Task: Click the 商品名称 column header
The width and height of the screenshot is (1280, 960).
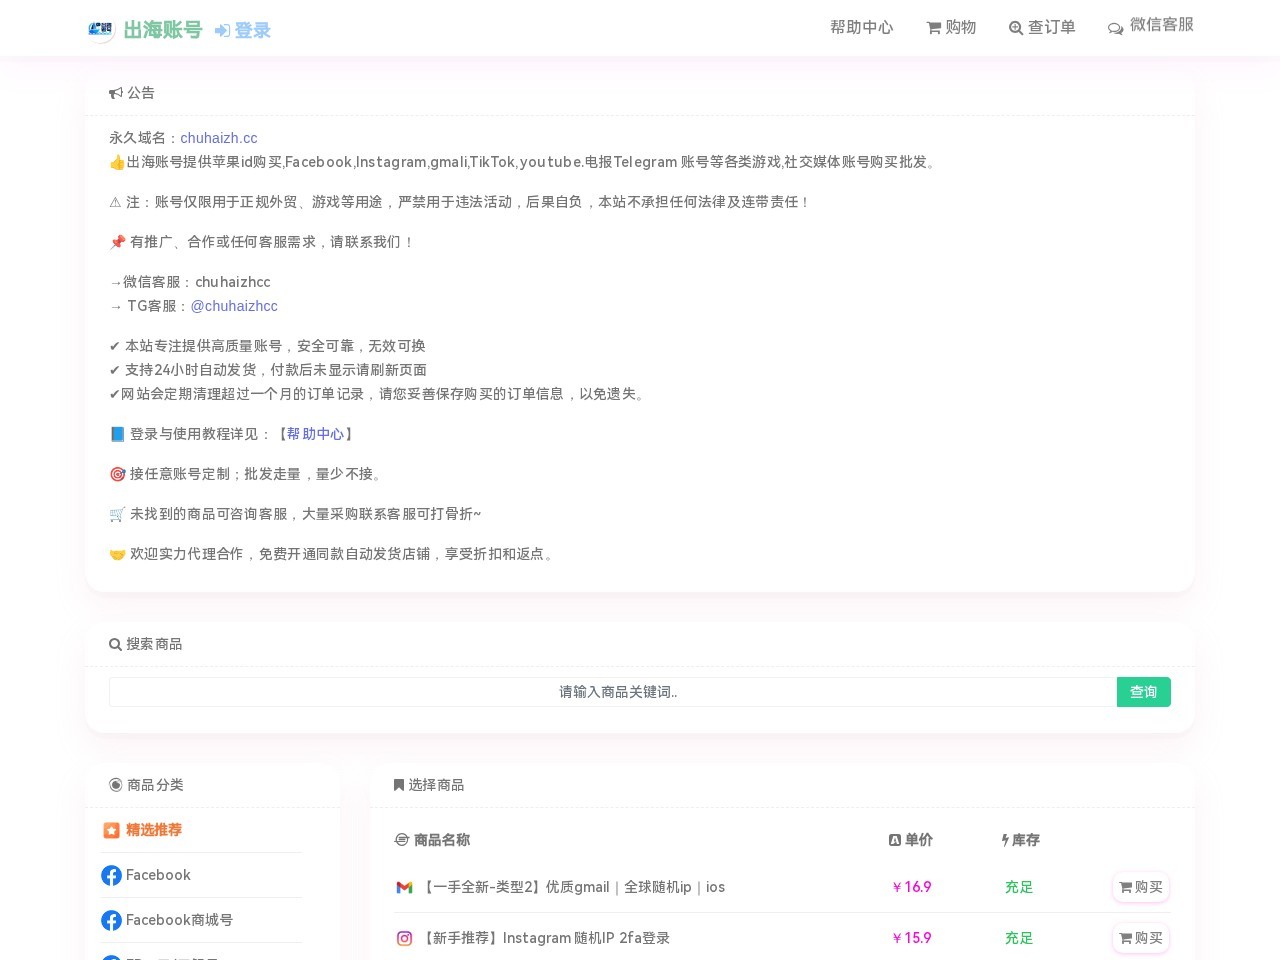Action: coord(432,840)
